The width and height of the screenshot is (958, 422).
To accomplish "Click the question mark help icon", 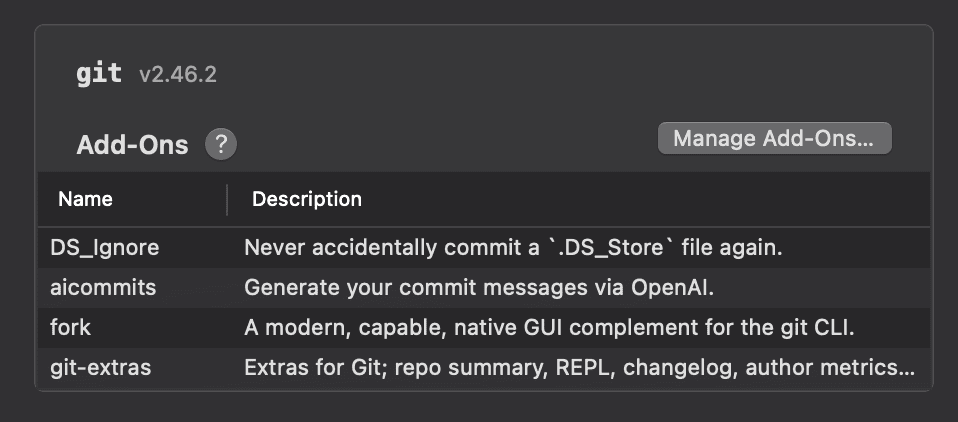I will (221, 144).
